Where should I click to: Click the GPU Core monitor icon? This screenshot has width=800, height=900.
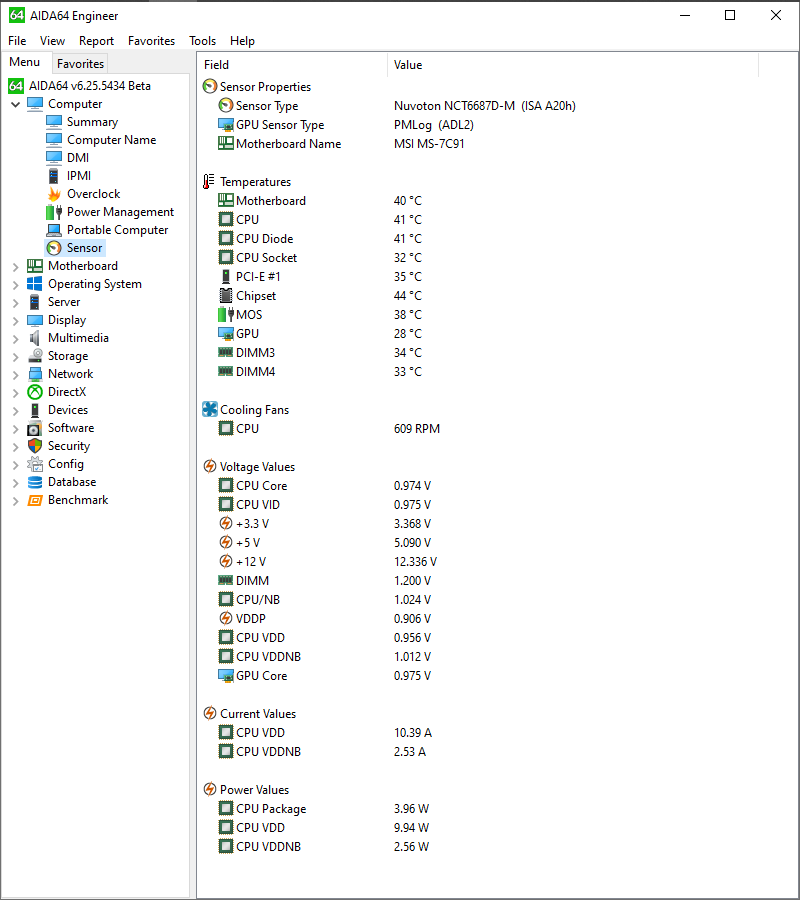226,676
